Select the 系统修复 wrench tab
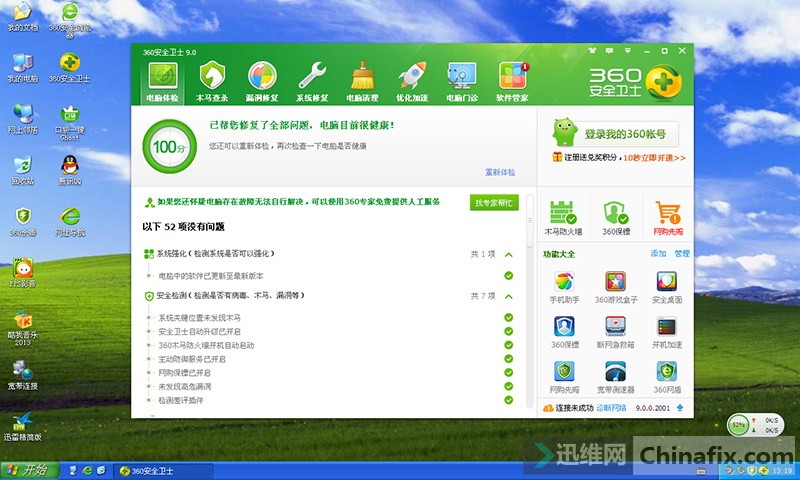The height and width of the screenshot is (480, 800). pos(312,82)
